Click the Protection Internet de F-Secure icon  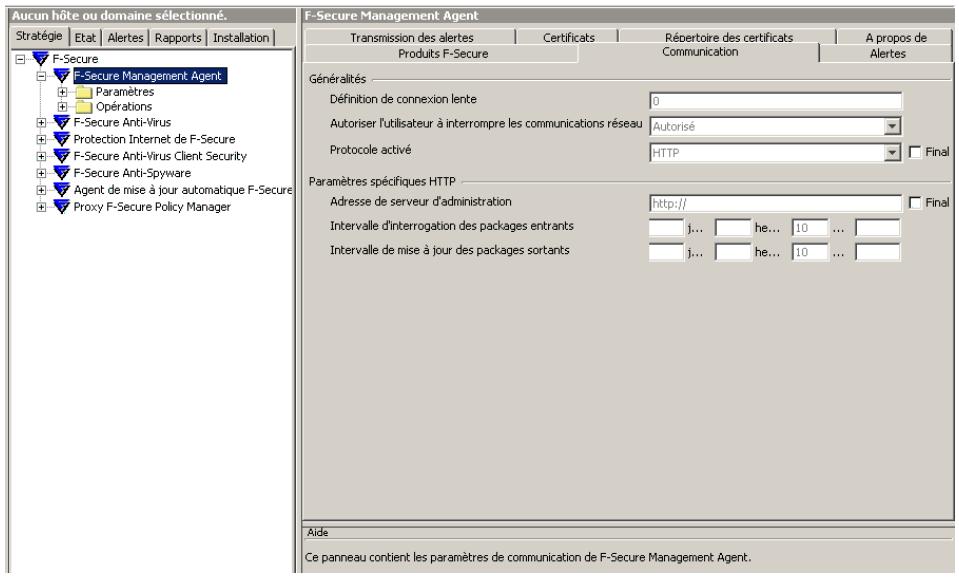(x=62, y=139)
